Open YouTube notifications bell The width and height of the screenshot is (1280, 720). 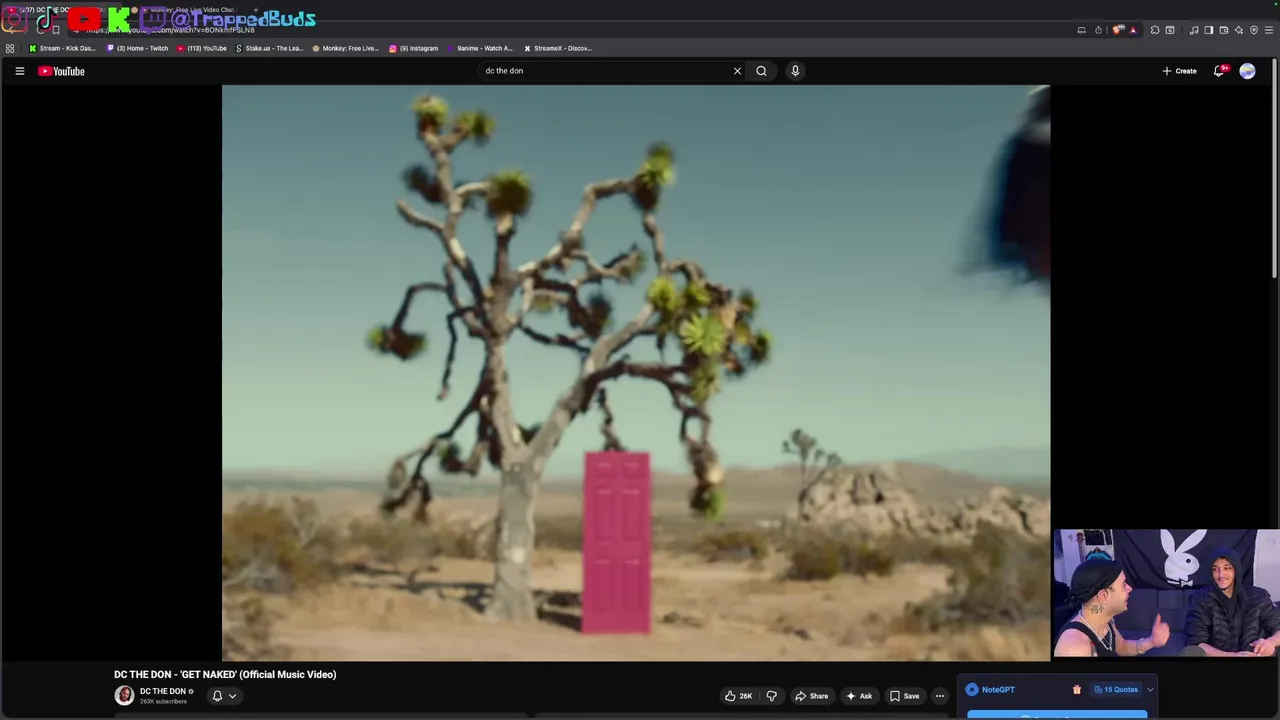point(1219,71)
